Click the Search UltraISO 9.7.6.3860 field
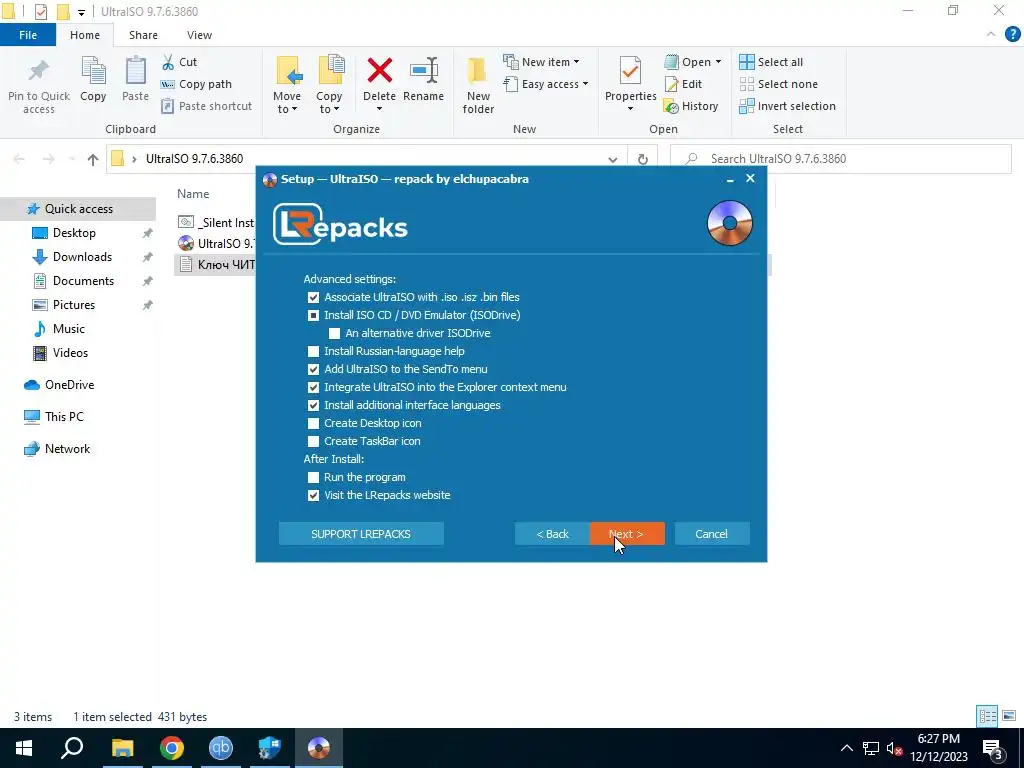This screenshot has height=768, width=1024. coord(841,159)
